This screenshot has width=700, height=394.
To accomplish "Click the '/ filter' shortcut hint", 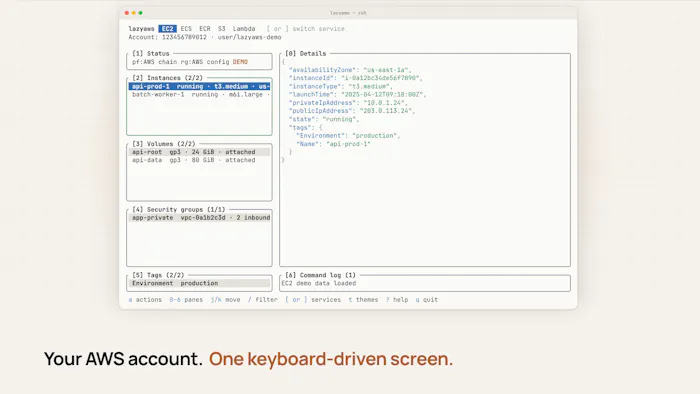I will (x=262, y=300).
